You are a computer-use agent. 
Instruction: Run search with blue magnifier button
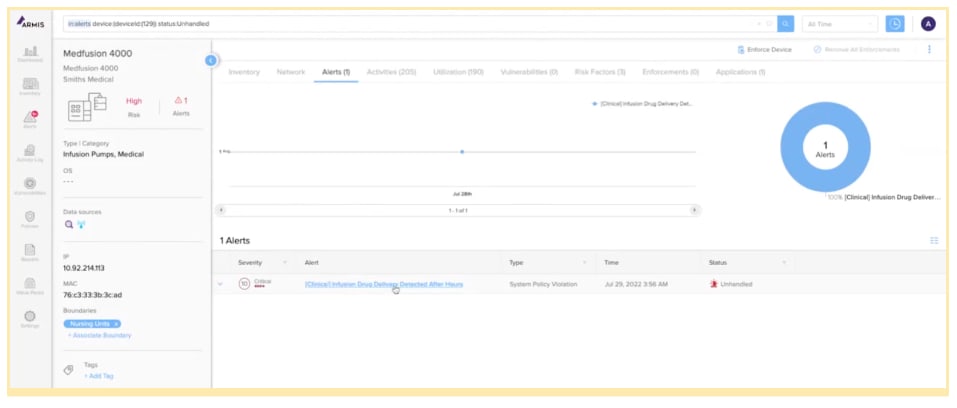785,24
